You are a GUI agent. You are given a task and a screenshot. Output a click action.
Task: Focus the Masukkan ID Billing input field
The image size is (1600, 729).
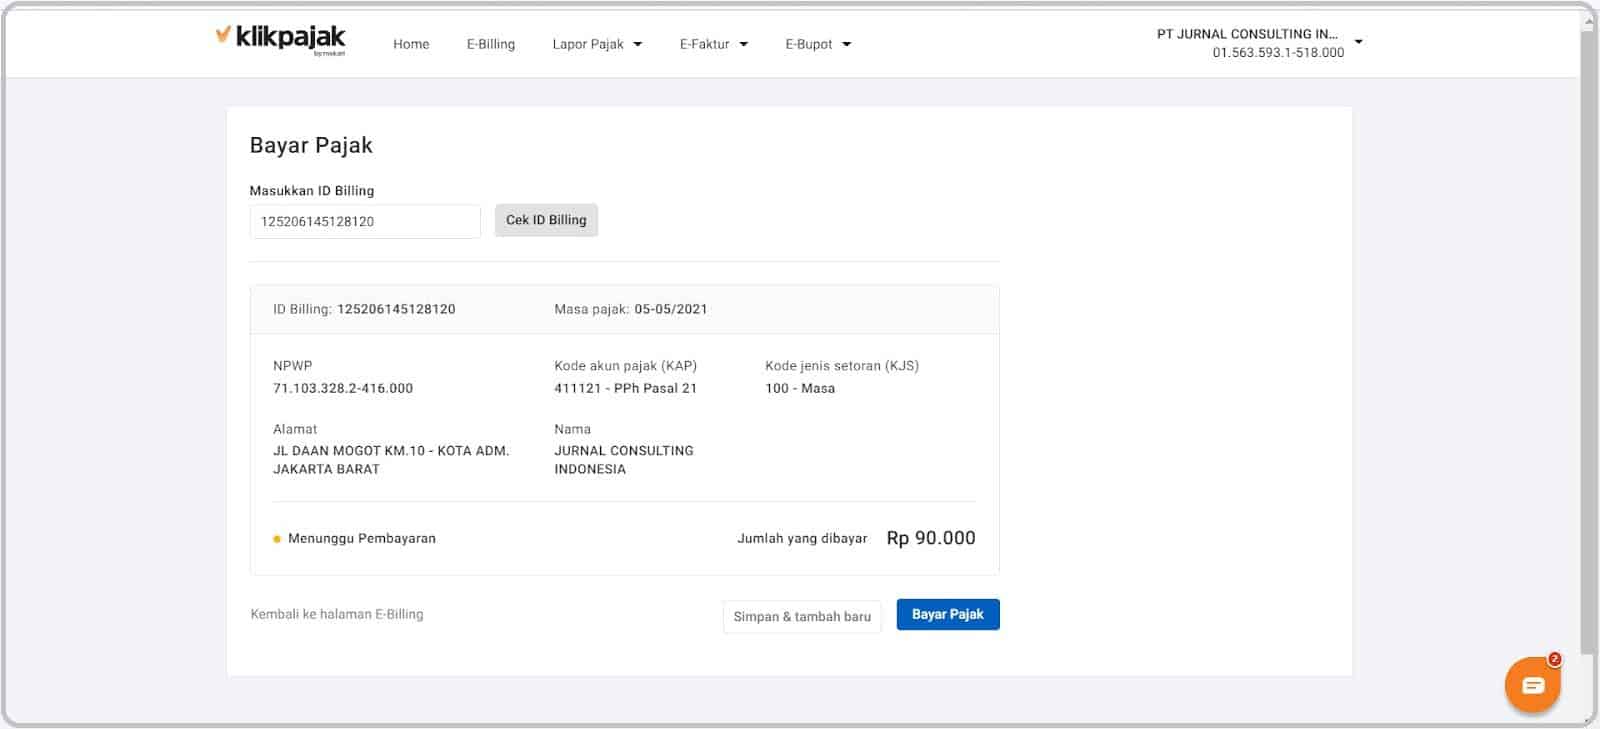(365, 221)
